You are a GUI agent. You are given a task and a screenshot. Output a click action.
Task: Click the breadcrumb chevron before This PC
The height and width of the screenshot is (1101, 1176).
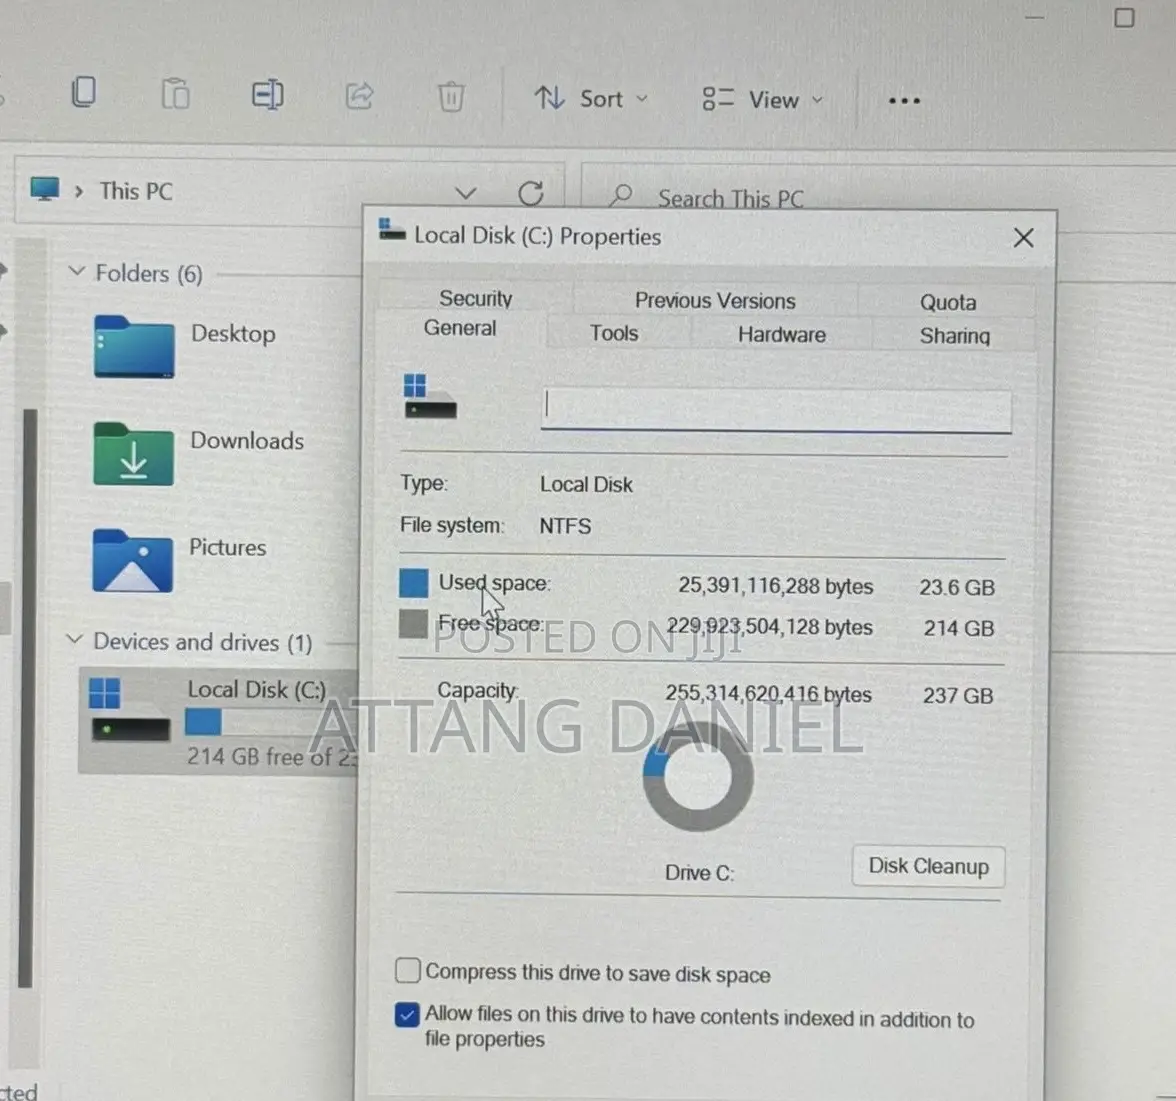coord(79,191)
